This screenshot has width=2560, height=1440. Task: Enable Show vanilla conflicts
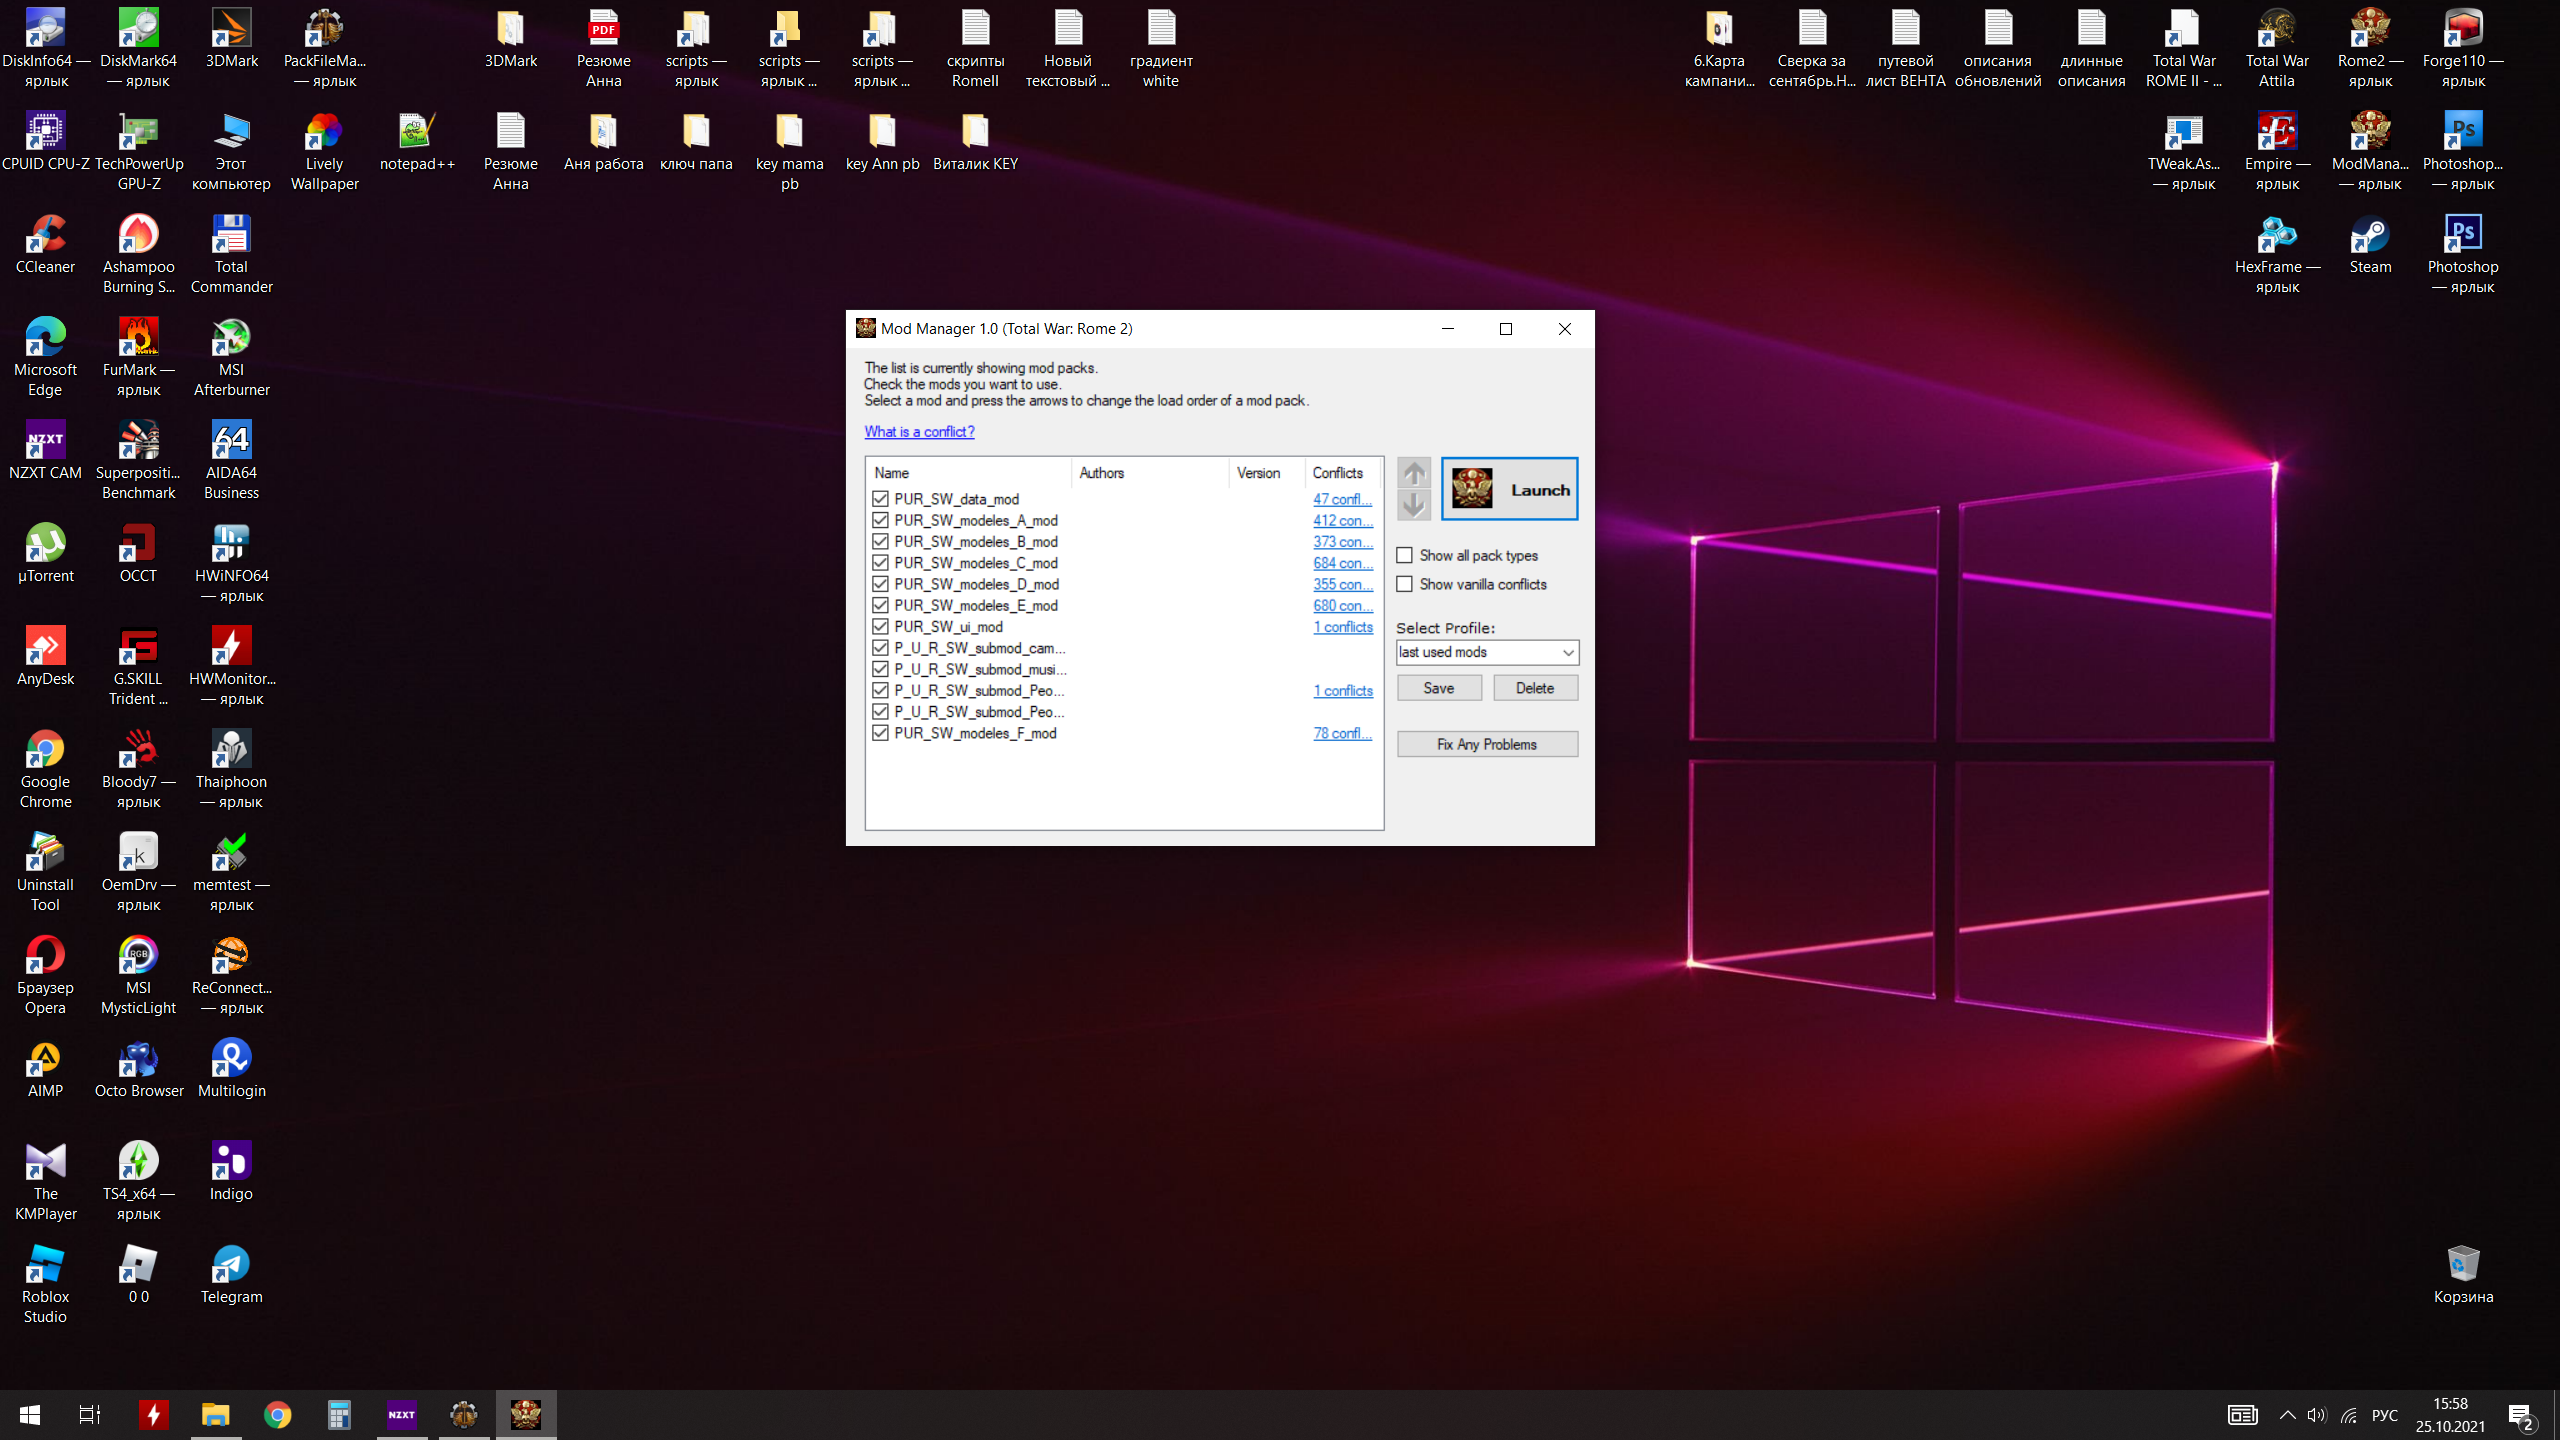tap(1405, 584)
